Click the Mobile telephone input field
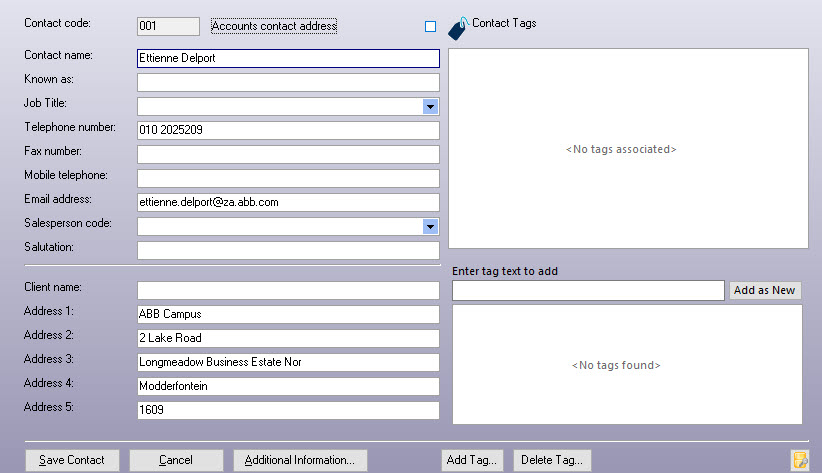822x473 pixels. coord(288,178)
